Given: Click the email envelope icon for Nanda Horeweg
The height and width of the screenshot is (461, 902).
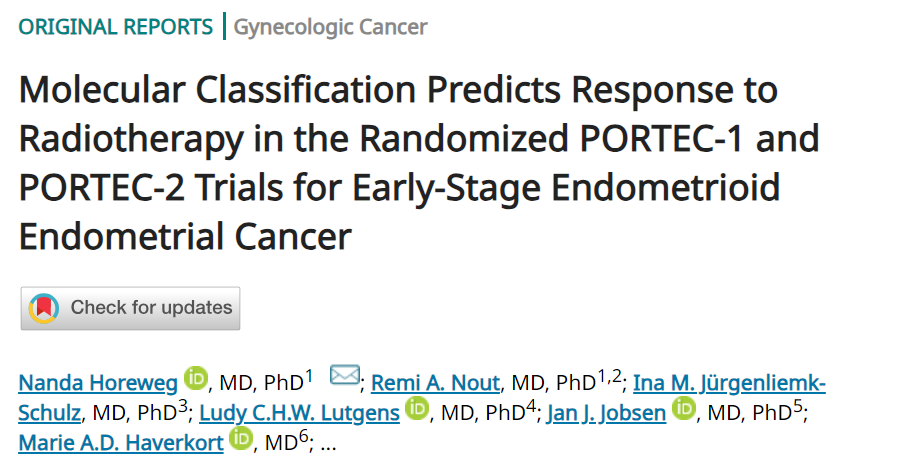Looking at the screenshot, I should tap(344, 376).
